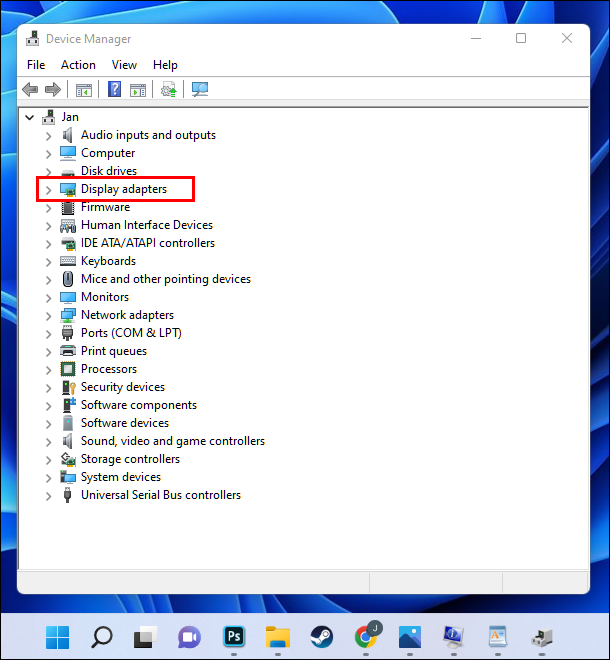
Task: Expand the Monitors category
Action: tap(49, 298)
